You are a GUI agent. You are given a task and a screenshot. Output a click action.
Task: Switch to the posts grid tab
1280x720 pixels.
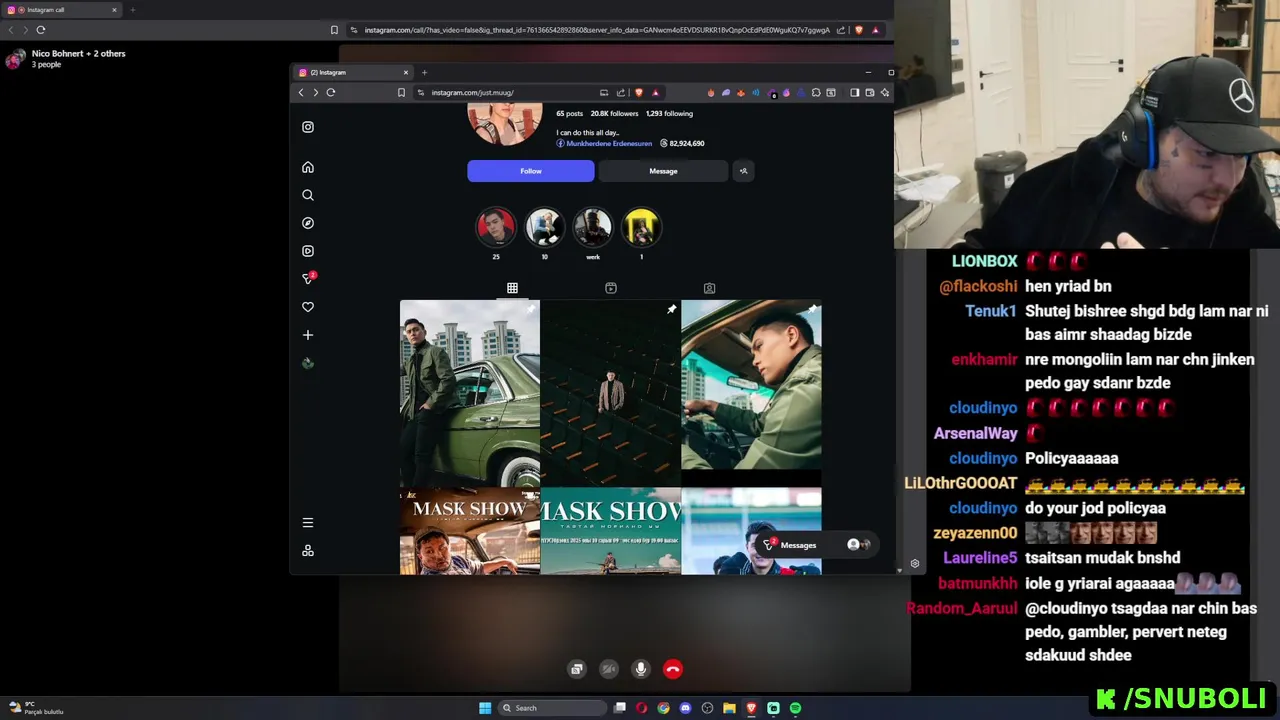(512, 288)
